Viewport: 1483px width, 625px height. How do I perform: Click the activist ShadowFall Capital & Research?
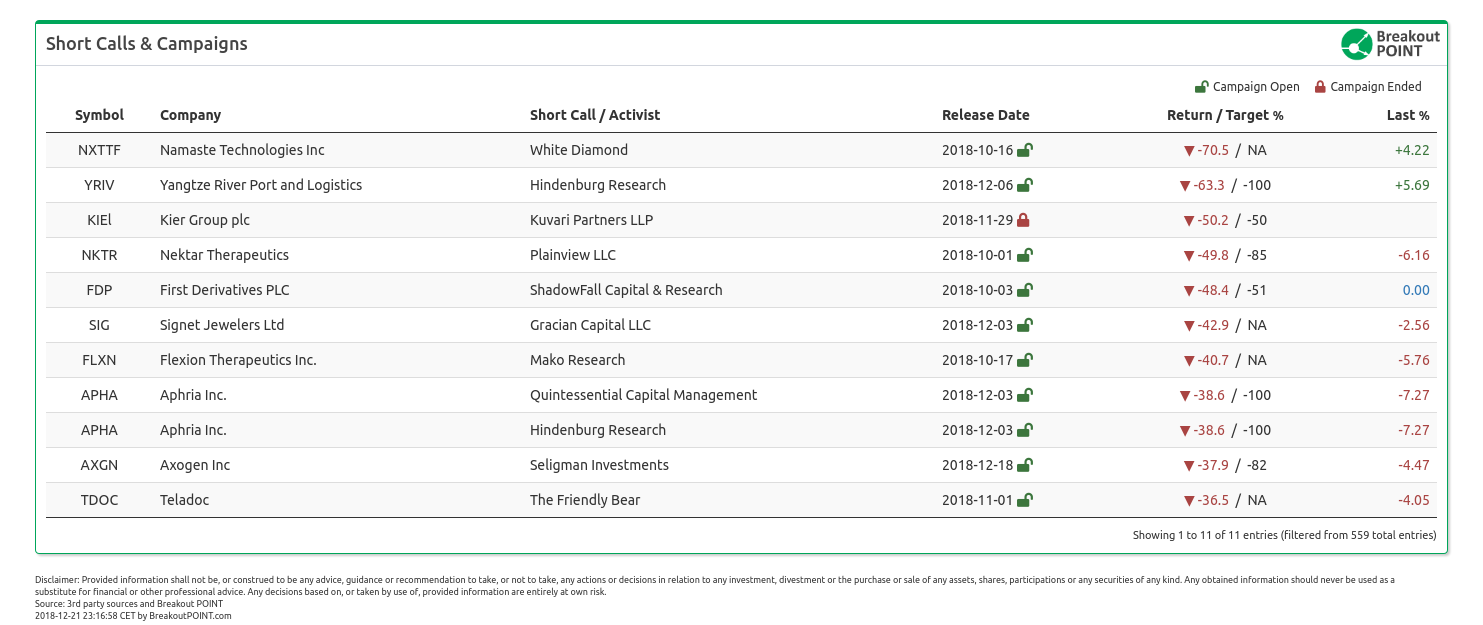626,290
